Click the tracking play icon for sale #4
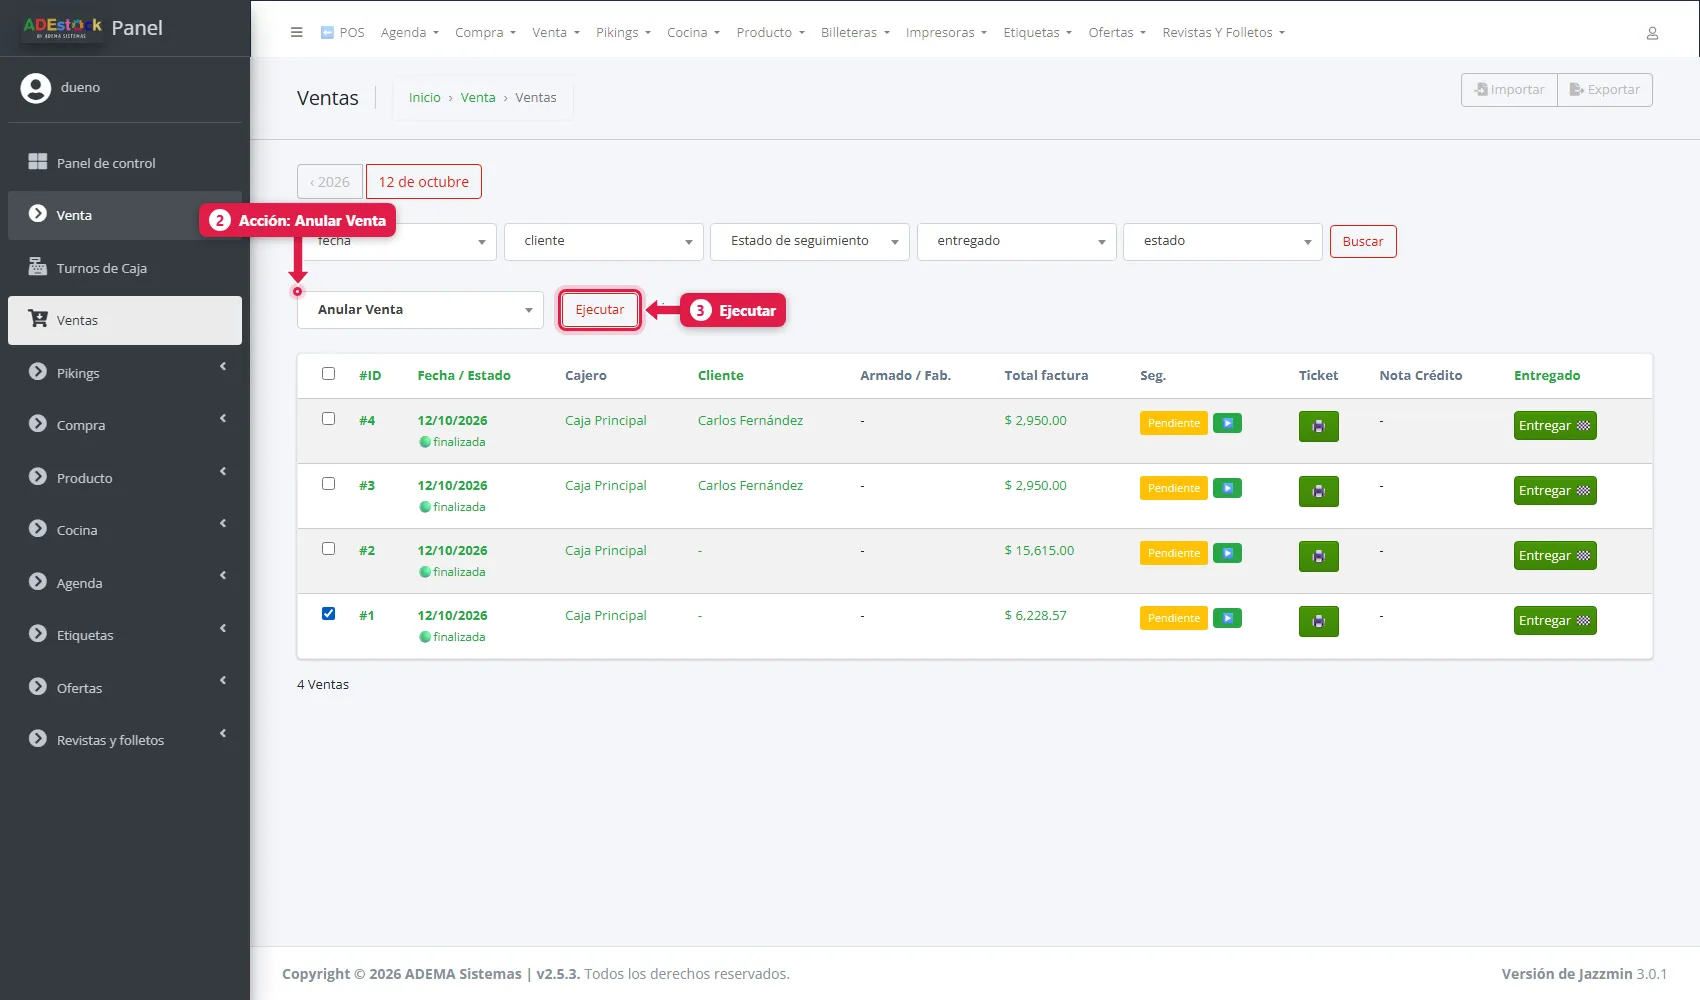Screen dimensions: 1700x1000 pyautogui.click(x=1227, y=423)
